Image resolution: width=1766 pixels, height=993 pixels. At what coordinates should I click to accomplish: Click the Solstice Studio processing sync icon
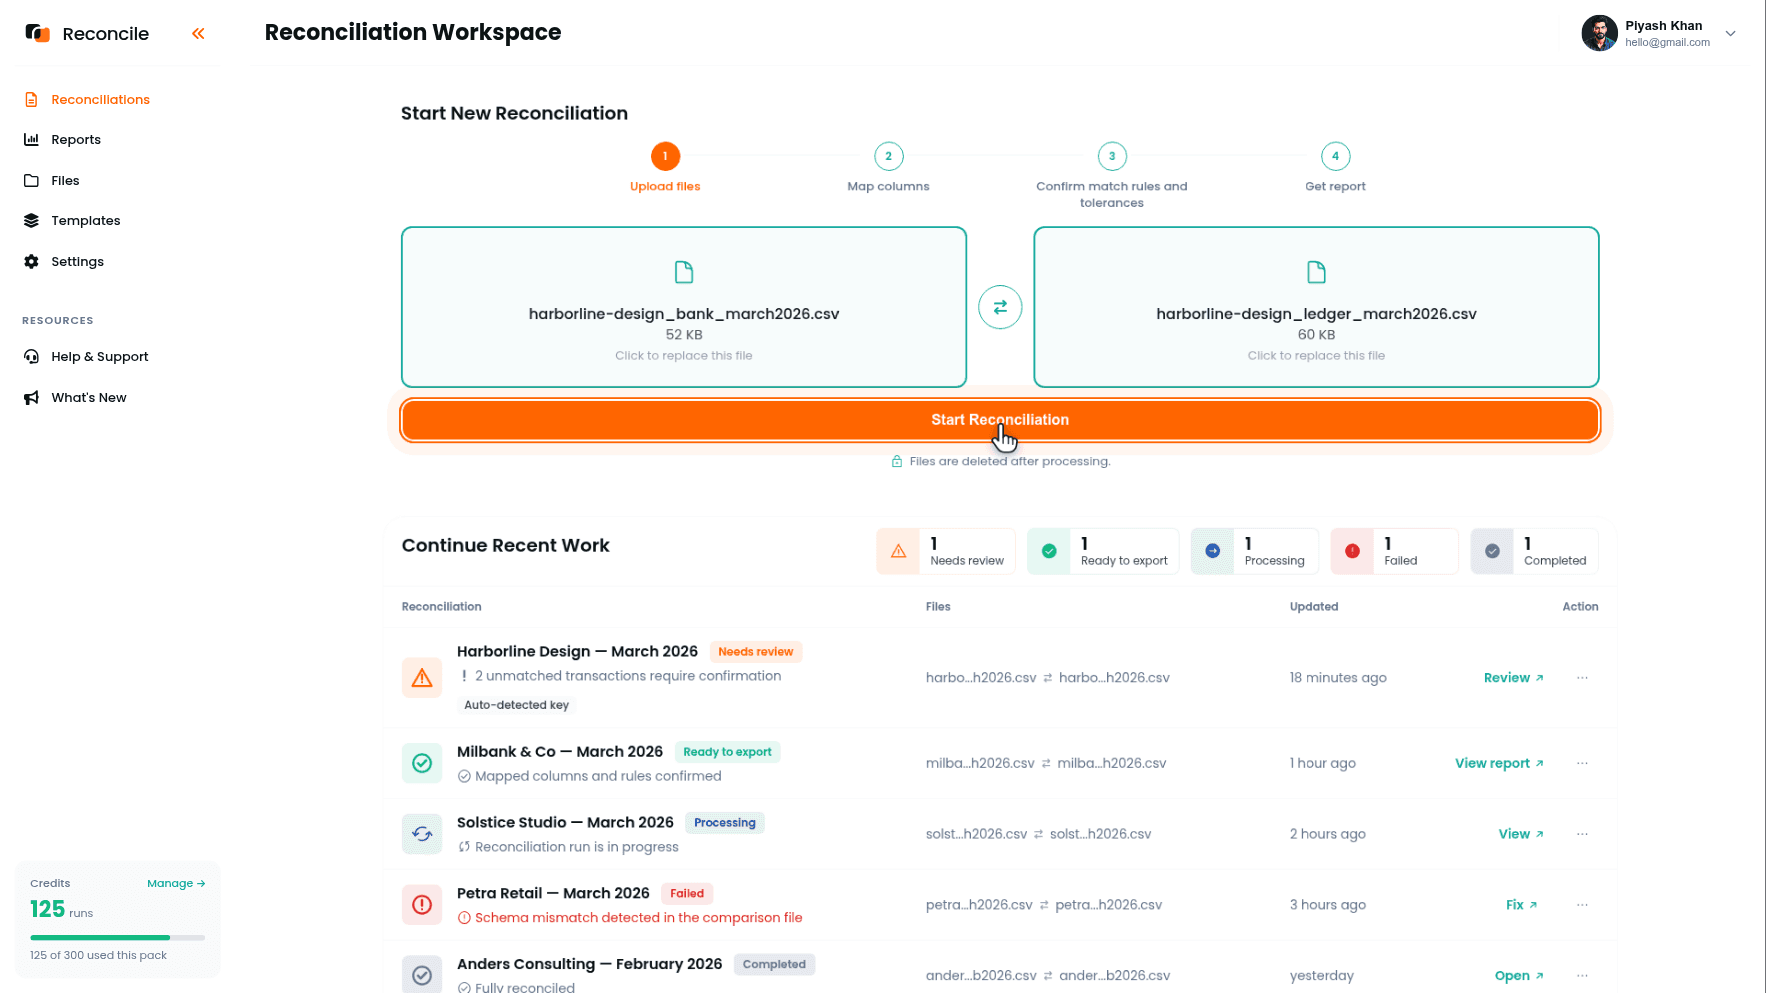coord(422,834)
